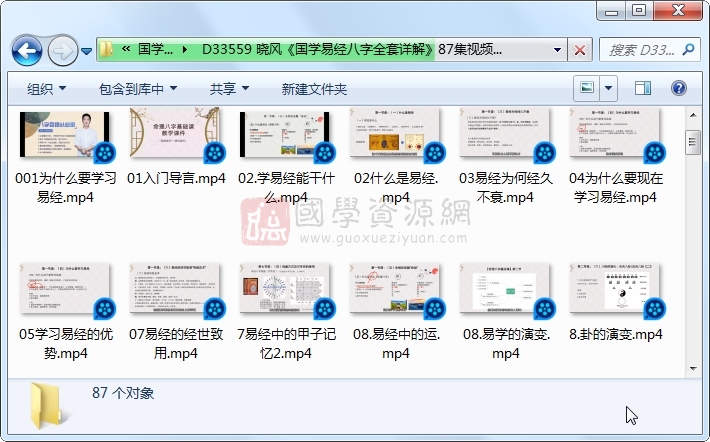This screenshot has height=442, width=710.
Task: Open the 组织 menu
Action: [46, 89]
